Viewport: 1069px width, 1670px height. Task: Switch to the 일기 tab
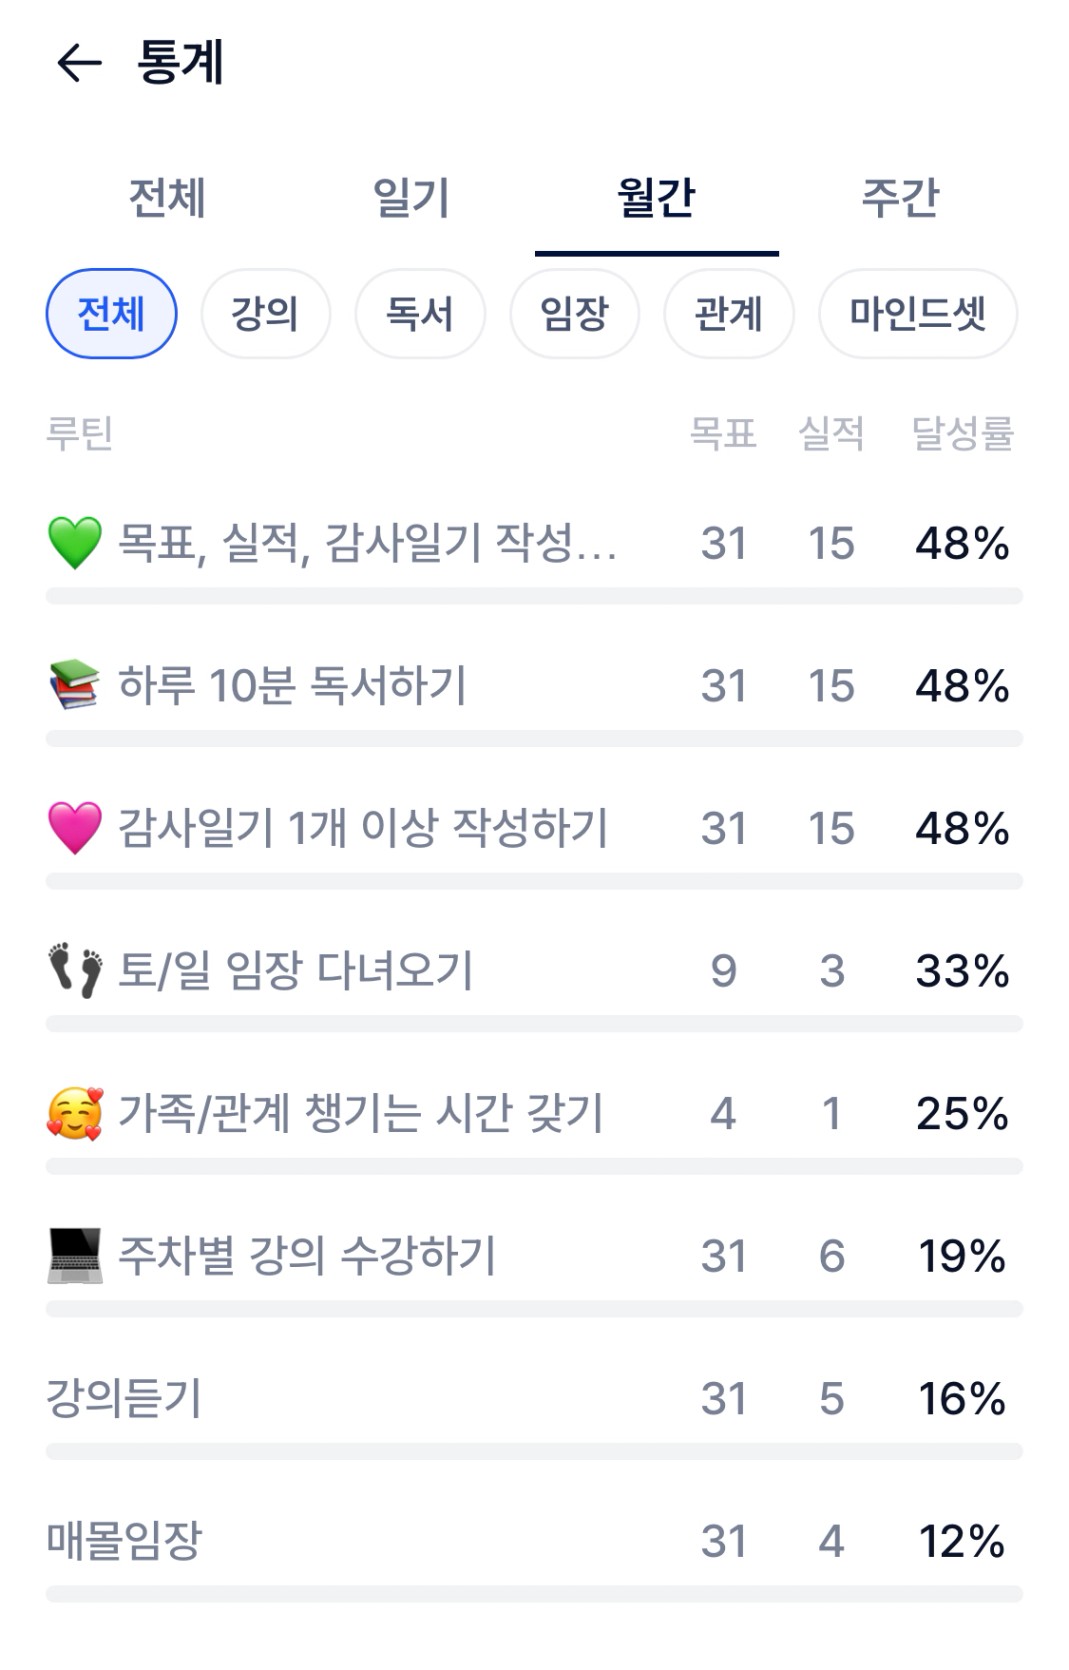(x=411, y=198)
